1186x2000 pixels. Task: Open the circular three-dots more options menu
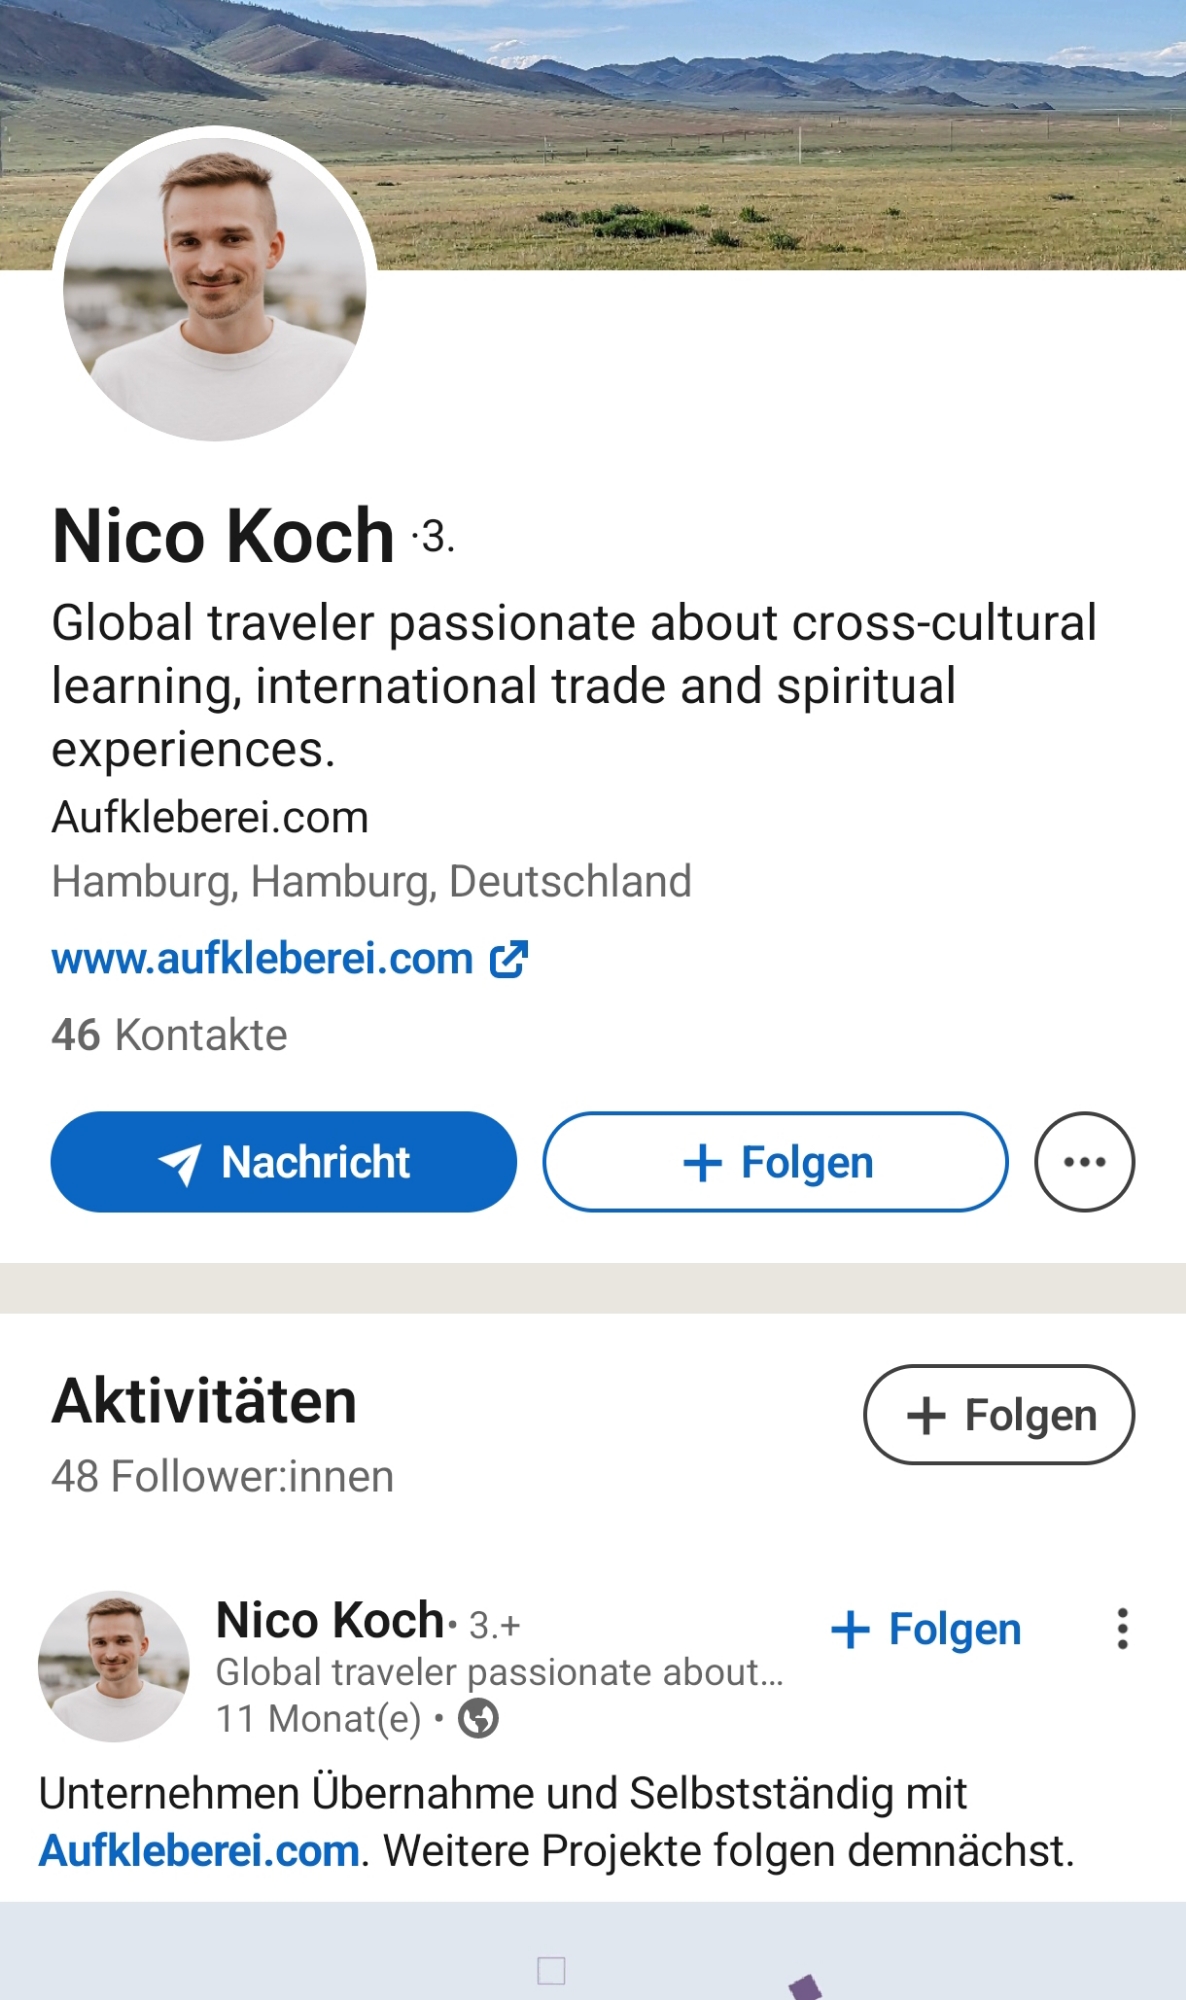pyautogui.click(x=1084, y=1162)
